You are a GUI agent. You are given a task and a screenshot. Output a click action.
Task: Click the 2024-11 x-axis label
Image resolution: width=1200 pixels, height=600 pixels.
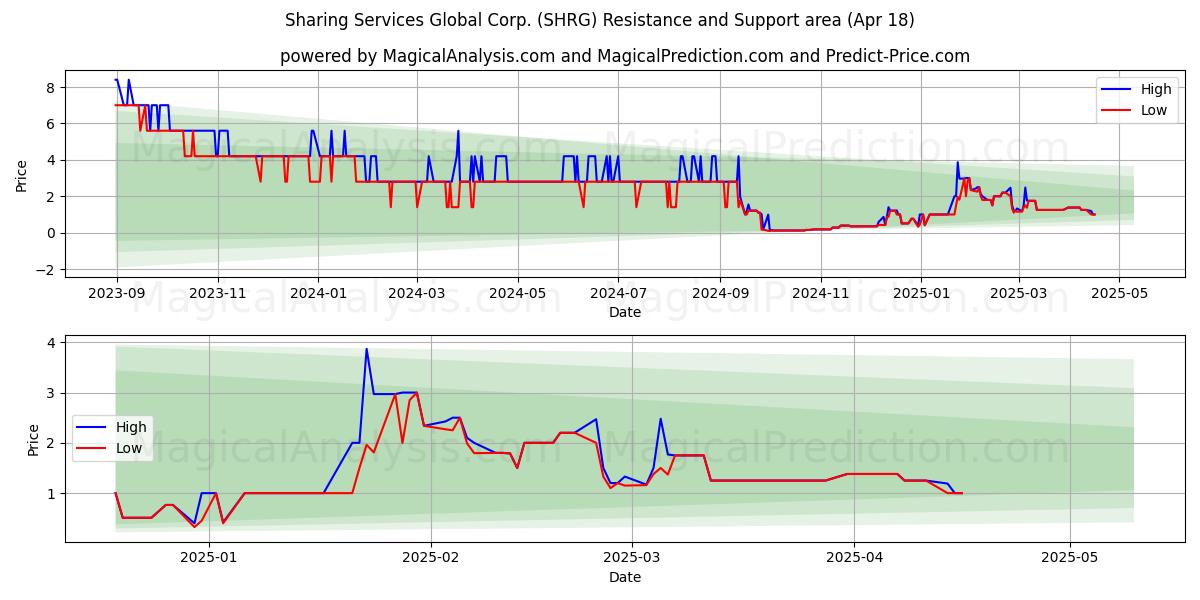click(x=820, y=296)
